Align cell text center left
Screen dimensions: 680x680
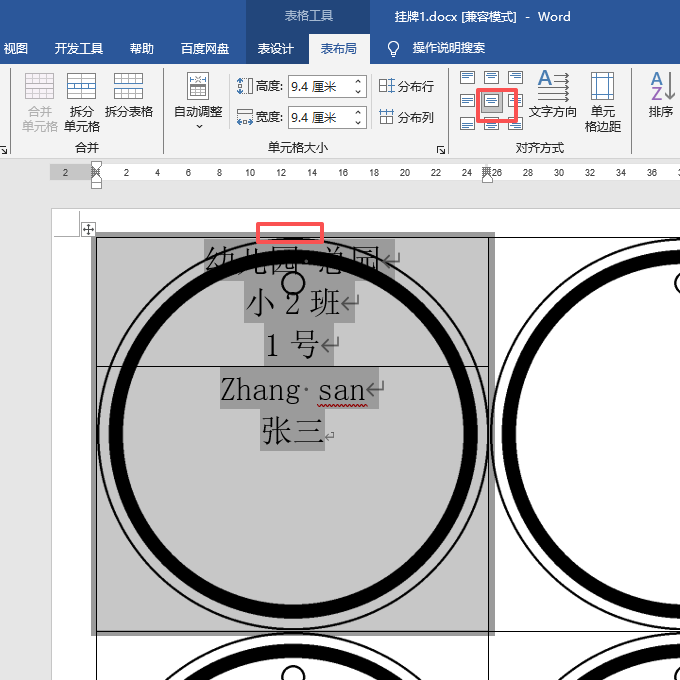click(x=468, y=101)
